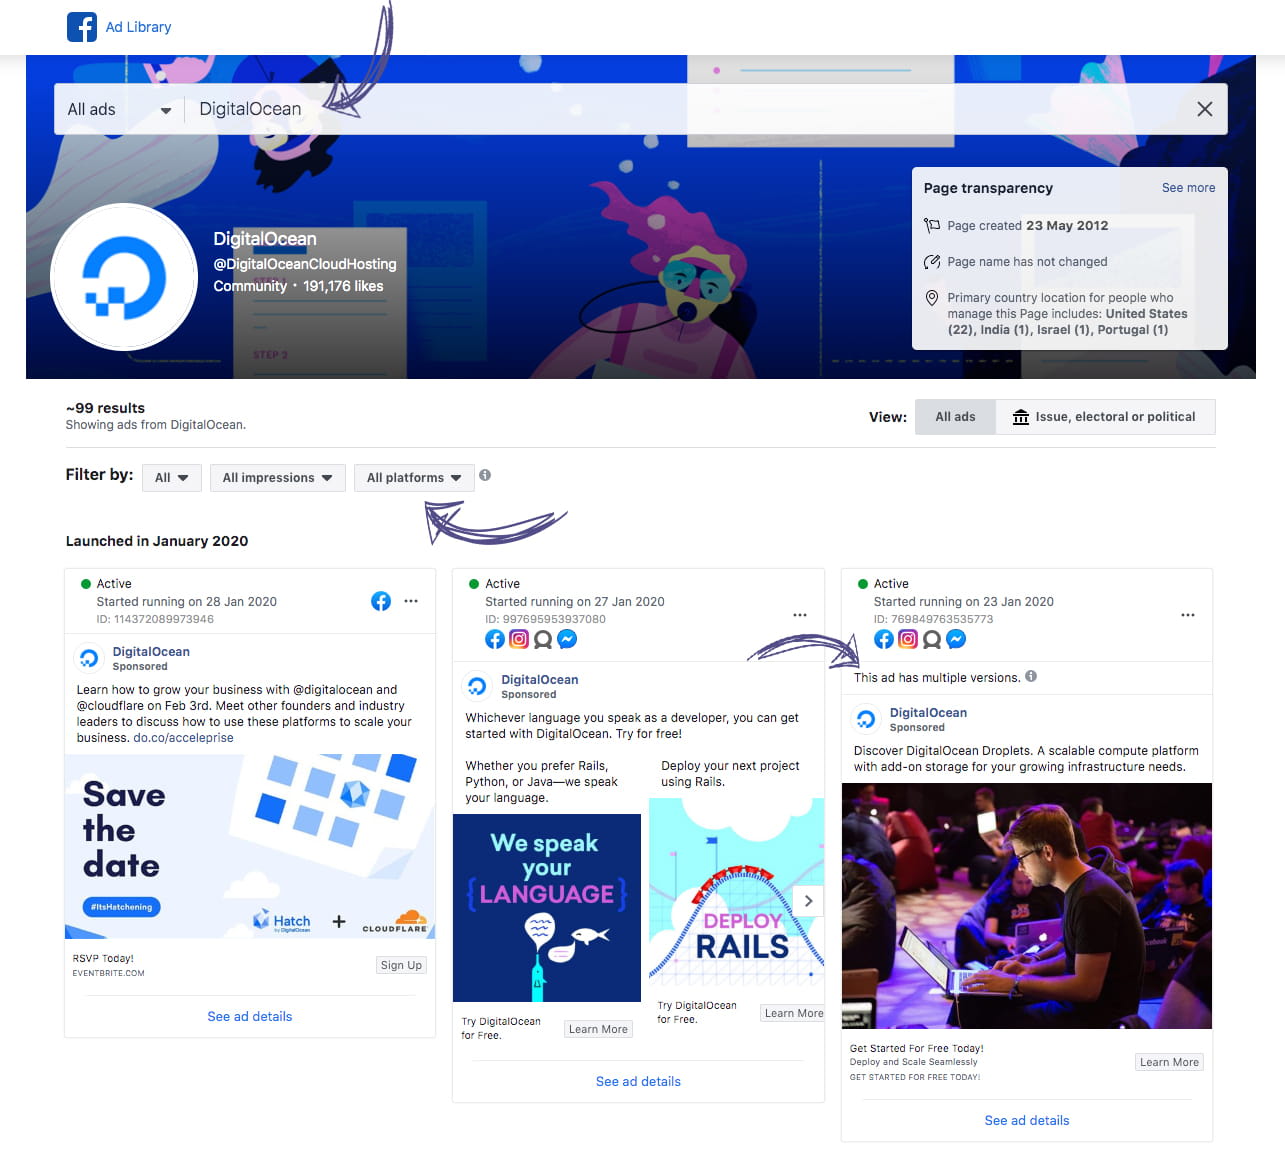Select the All ads view tab
Viewport: 1285px width, 1149px height.
pos(955,417)
